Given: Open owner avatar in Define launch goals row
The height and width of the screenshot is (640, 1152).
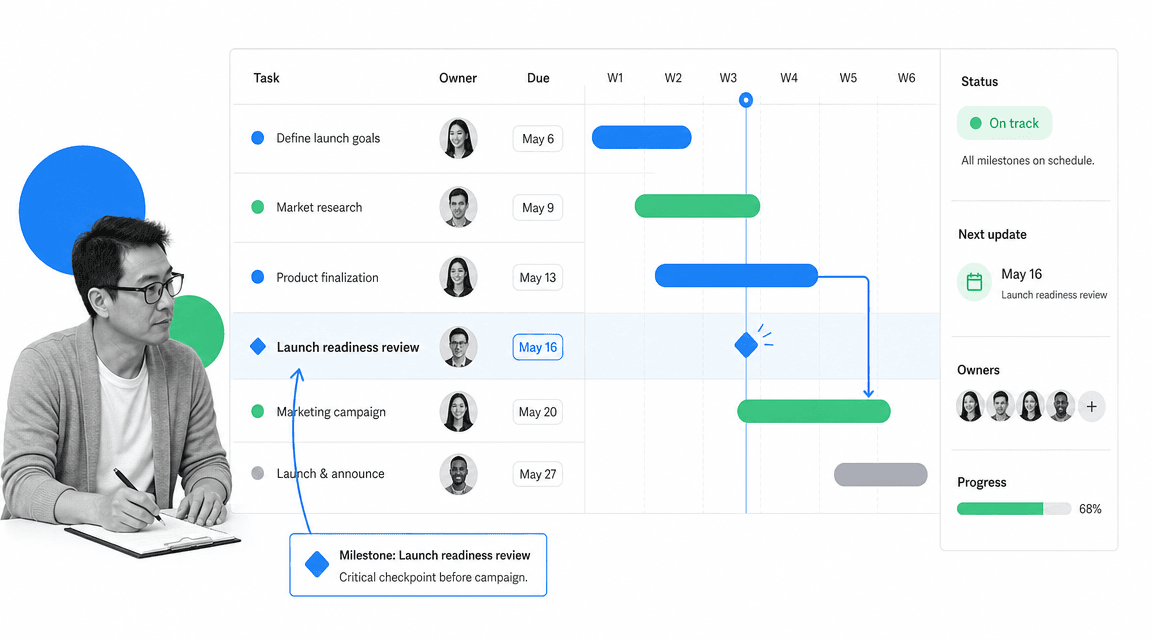Looking at the screenshot, I should click(458, 138).
